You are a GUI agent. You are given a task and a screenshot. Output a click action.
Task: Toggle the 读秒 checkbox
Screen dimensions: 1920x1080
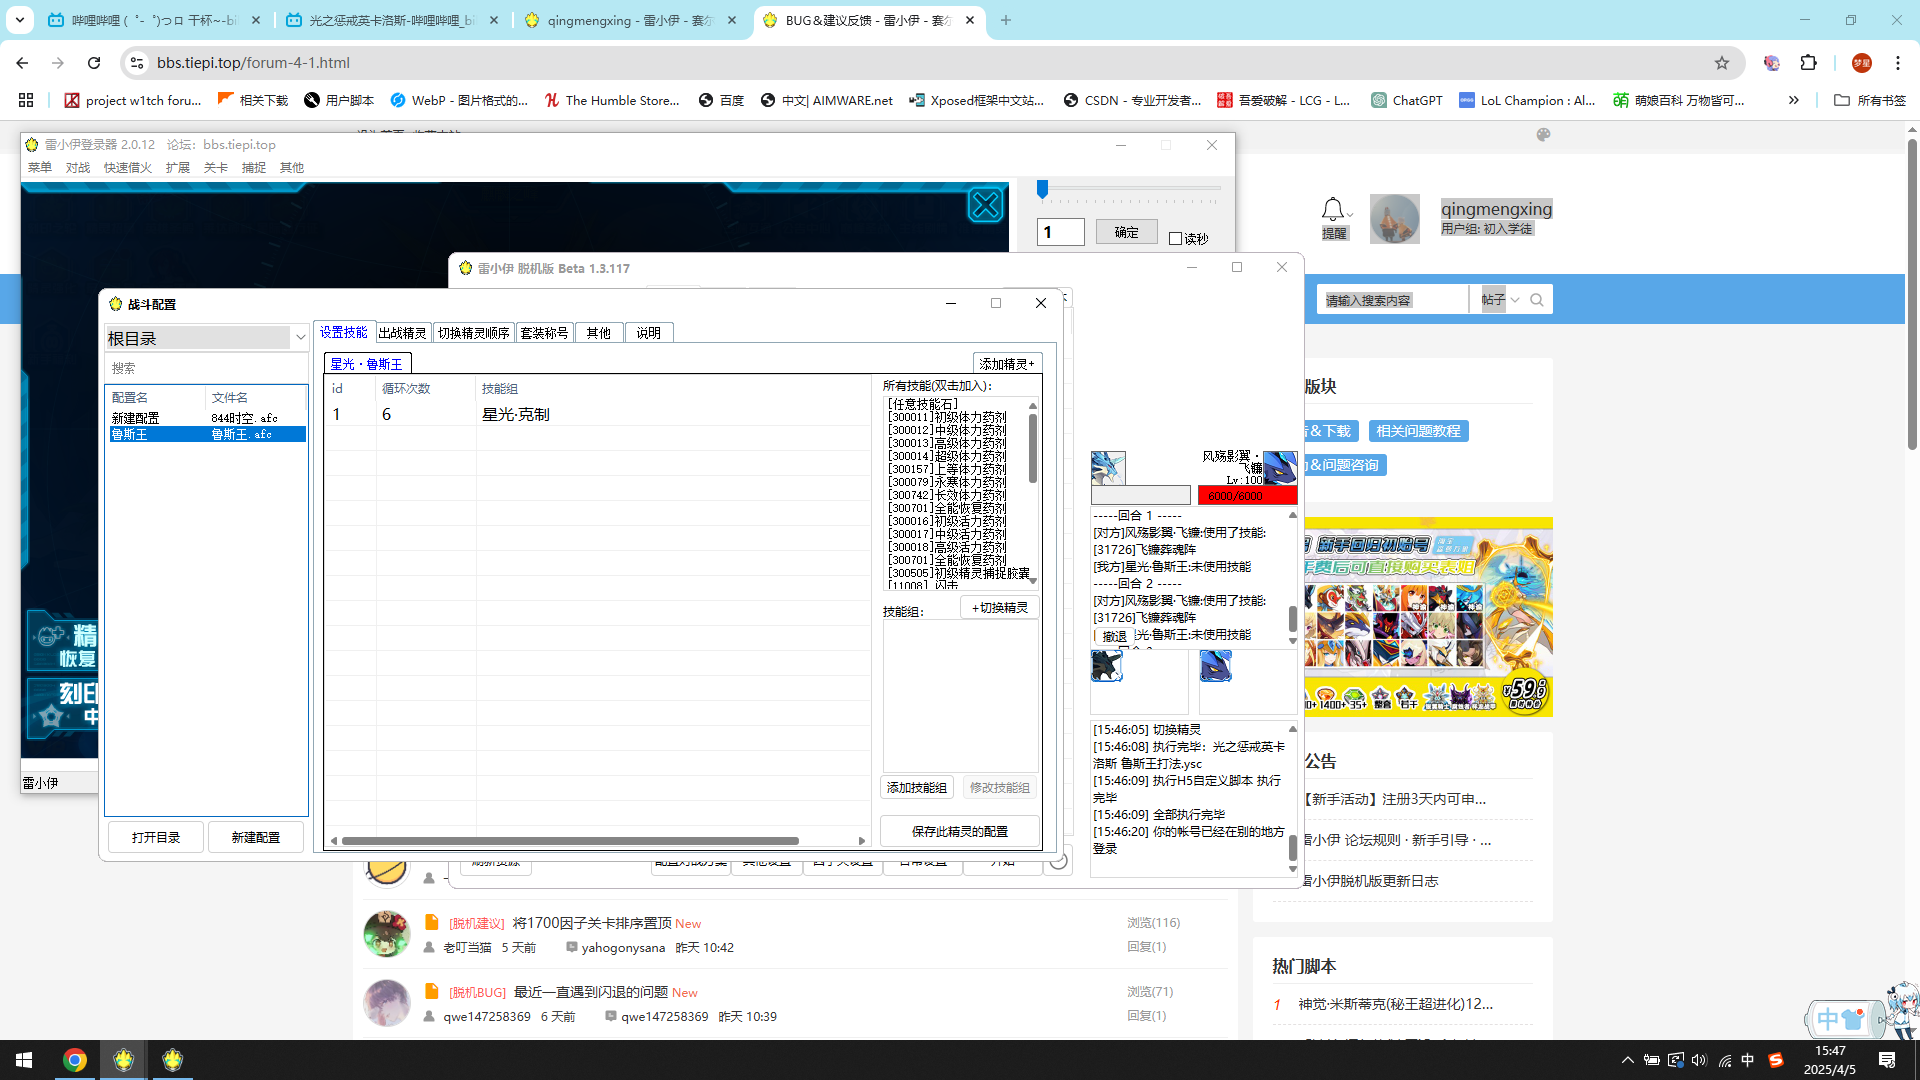pyautogui.click(x=1176, y=238)
